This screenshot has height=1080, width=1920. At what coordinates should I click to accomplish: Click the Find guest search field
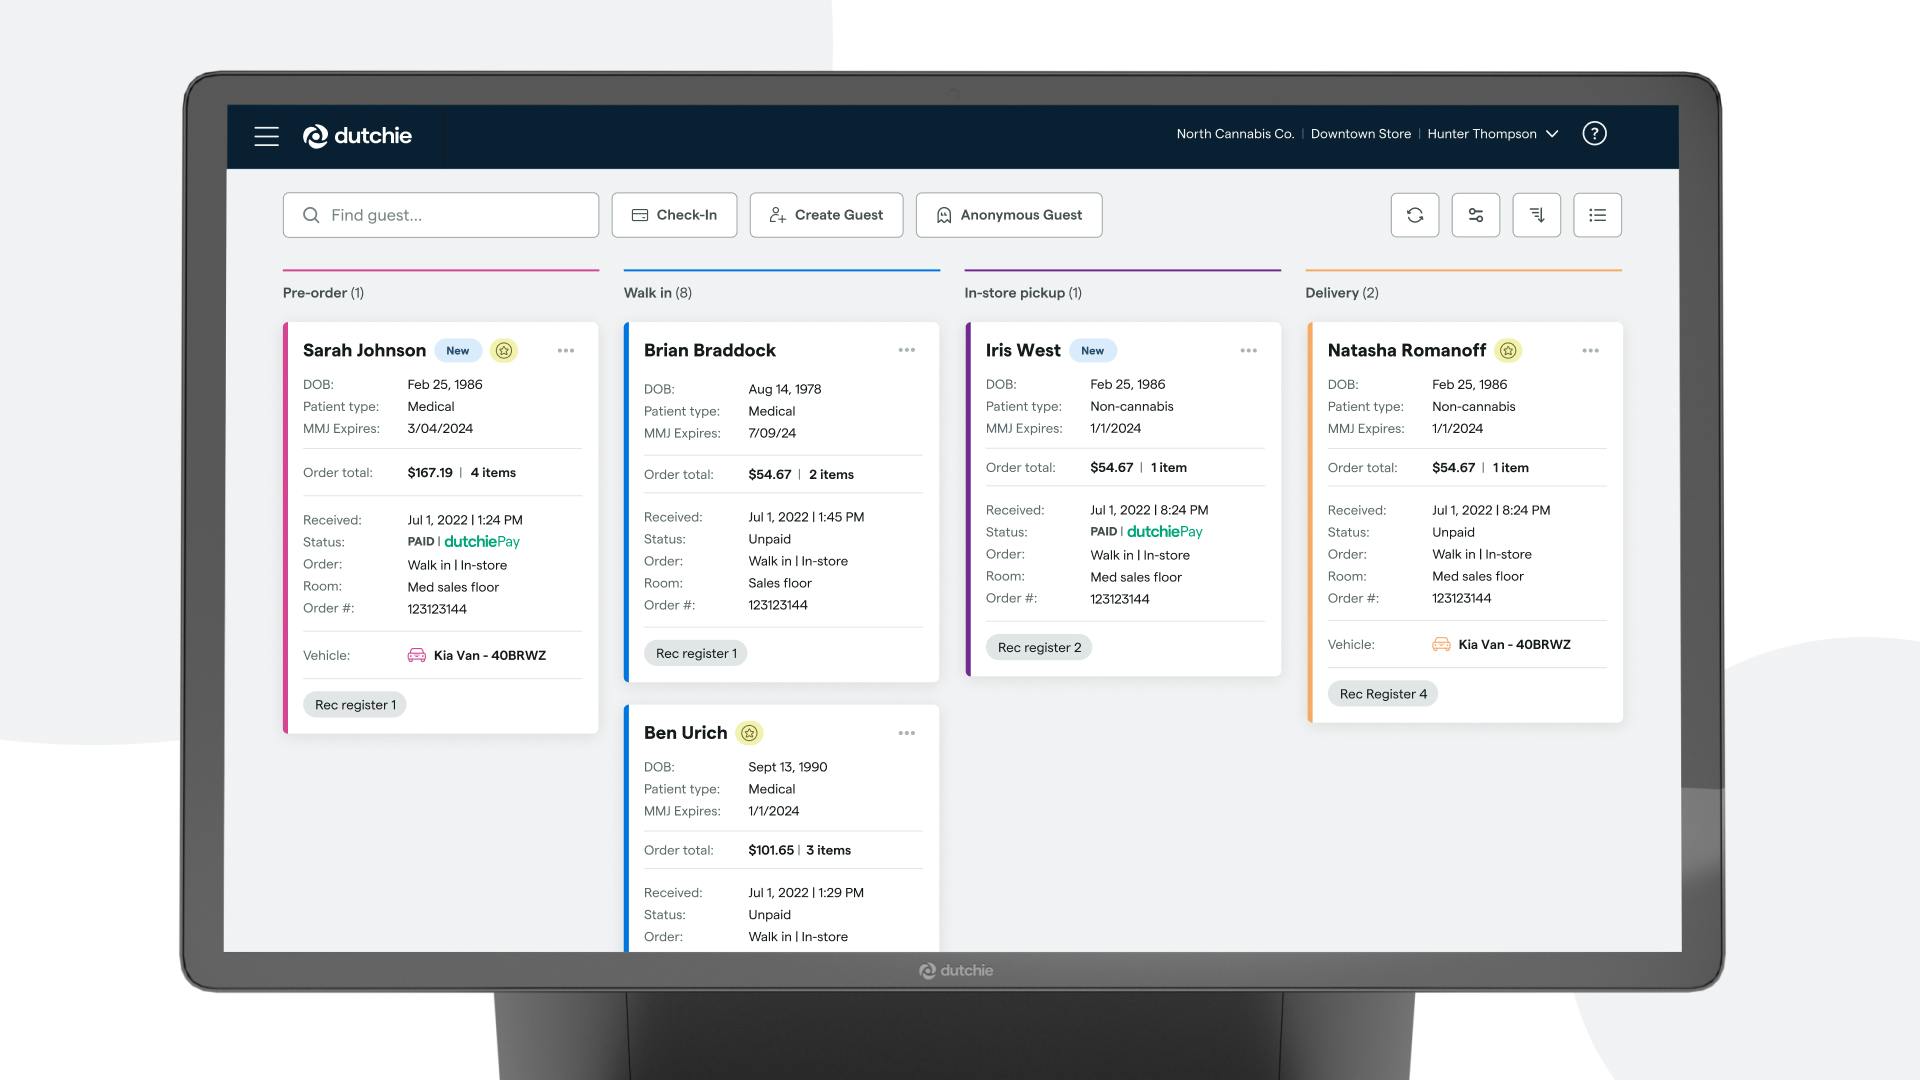click(440, 214)
